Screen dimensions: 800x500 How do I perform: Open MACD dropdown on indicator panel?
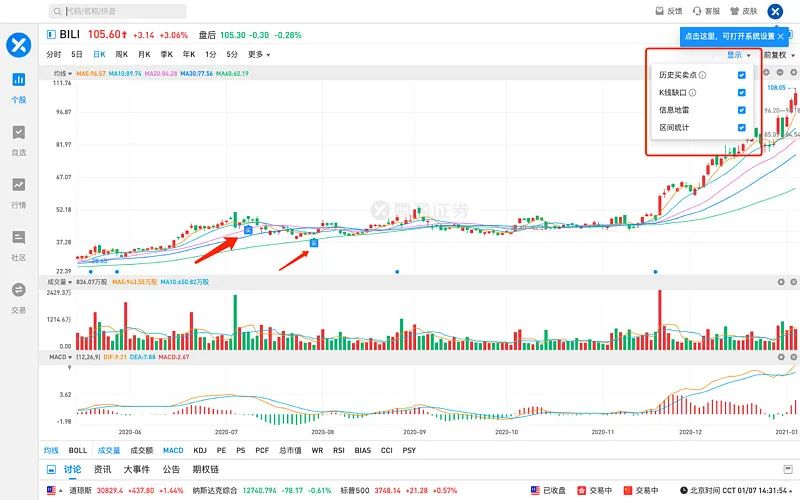(x=61, y=357)
